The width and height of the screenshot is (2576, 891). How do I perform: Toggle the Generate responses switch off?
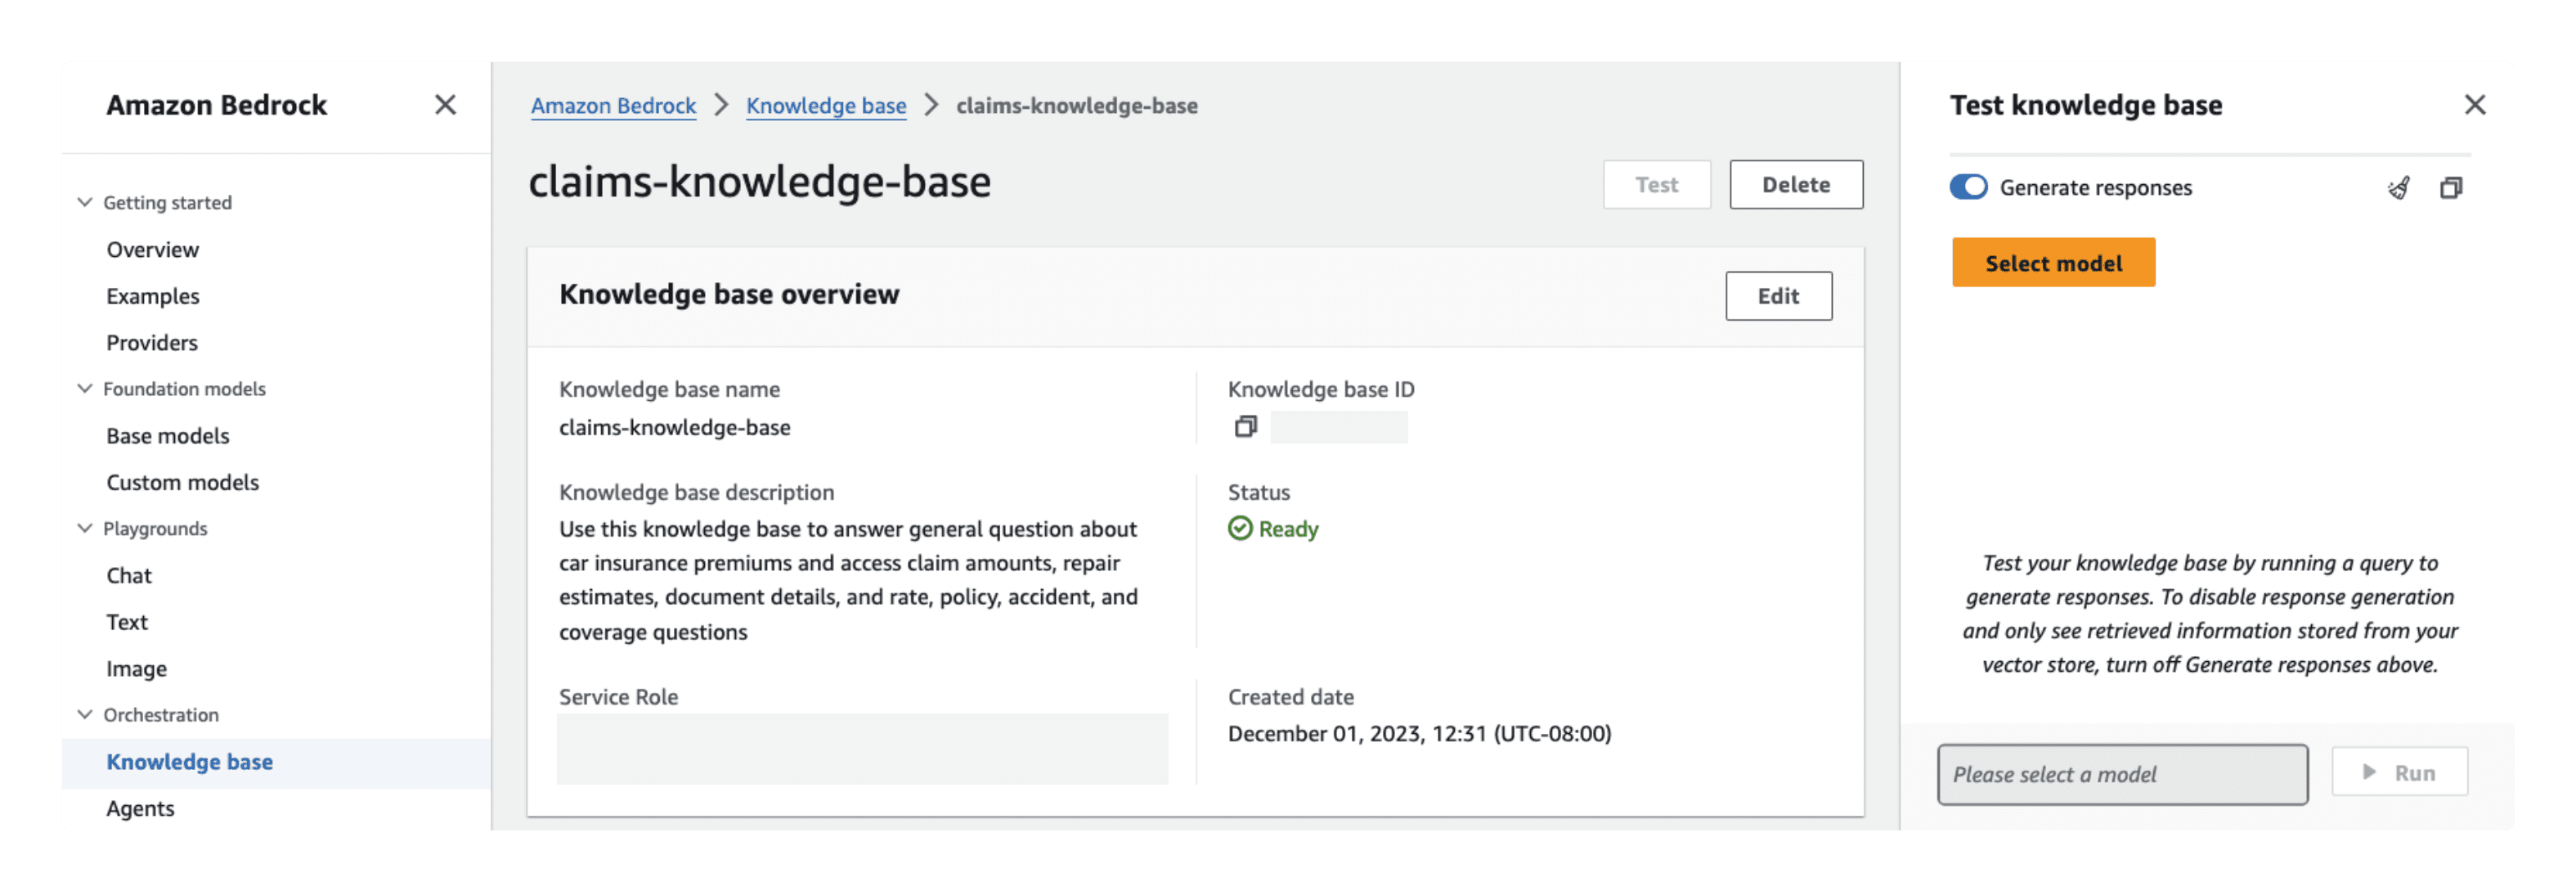[x=1970, y=186]
